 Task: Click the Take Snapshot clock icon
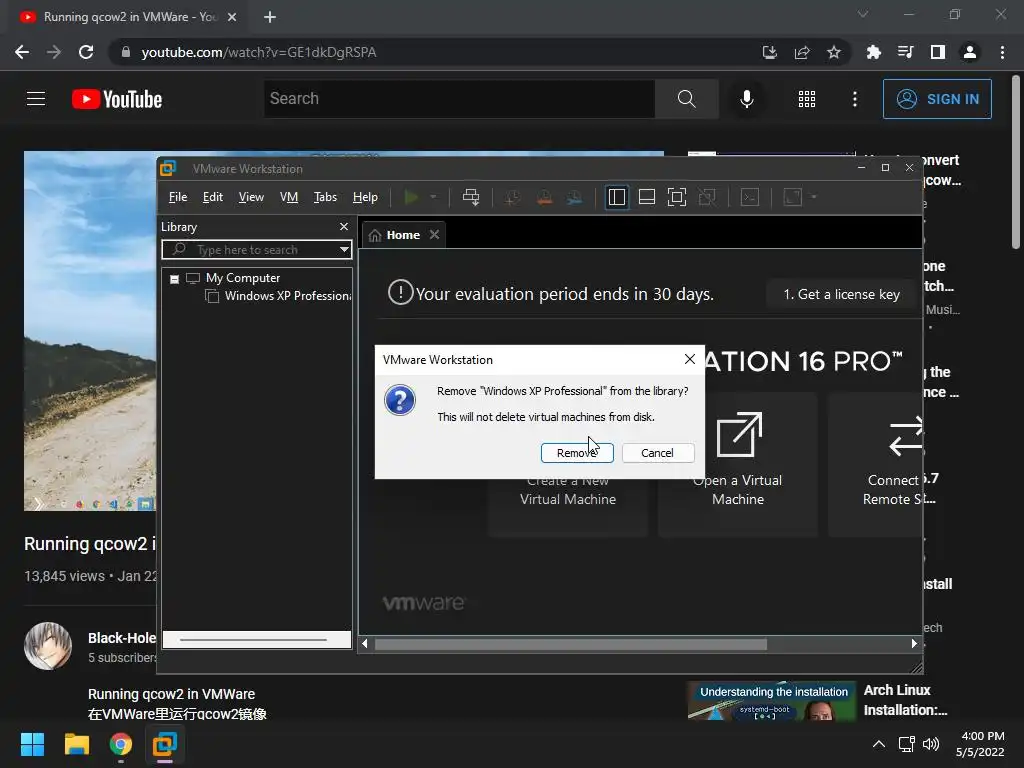tap(513, 197)
